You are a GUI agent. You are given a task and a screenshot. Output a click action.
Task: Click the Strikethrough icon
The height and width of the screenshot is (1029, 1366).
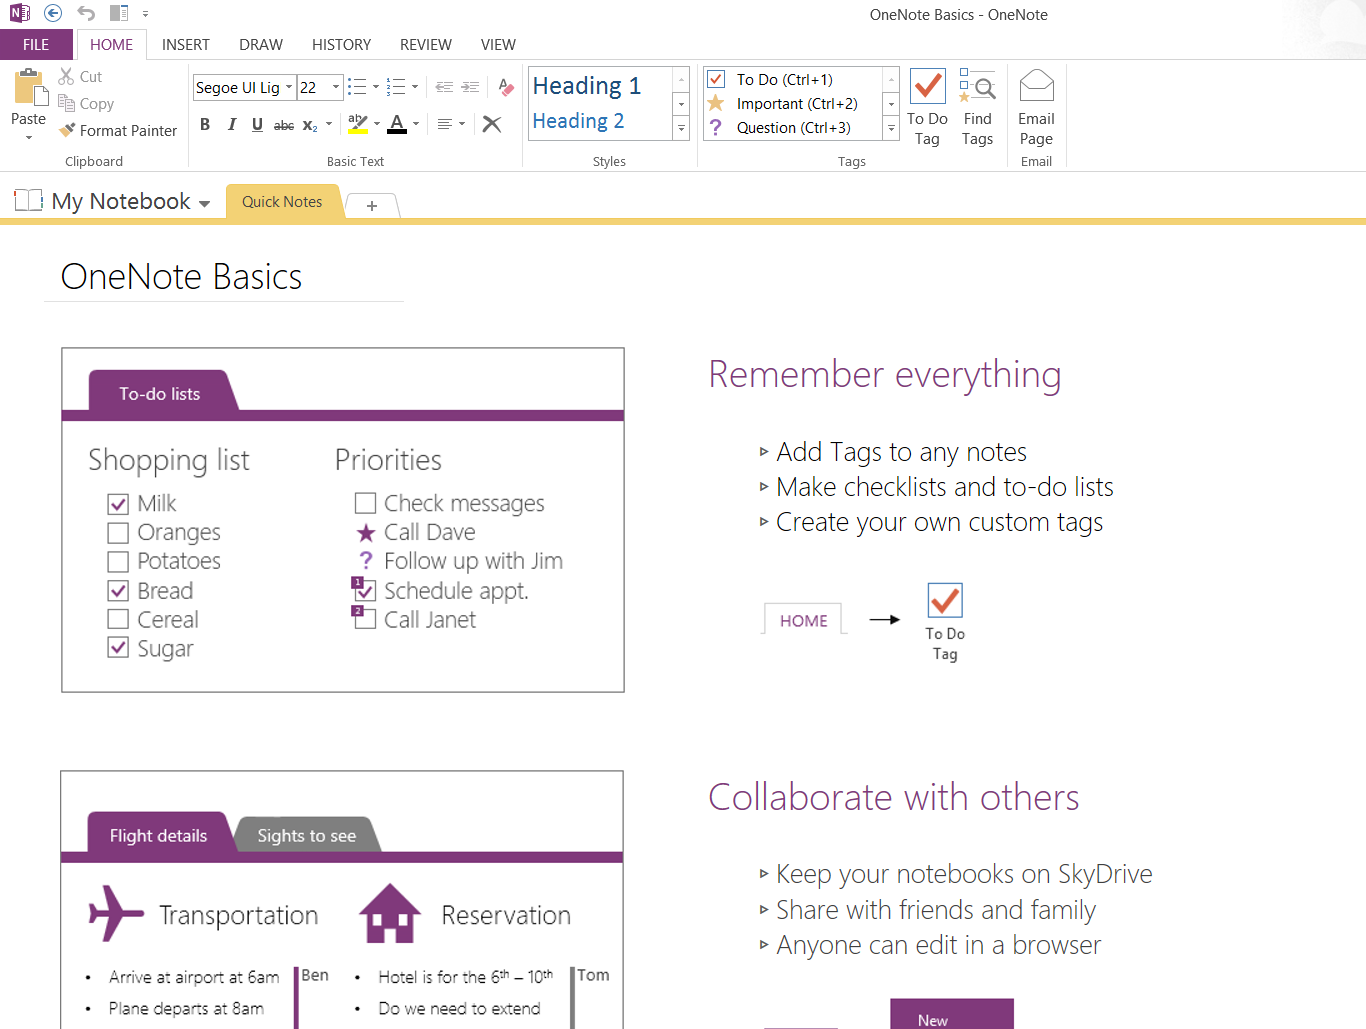[x=284, y=124]
